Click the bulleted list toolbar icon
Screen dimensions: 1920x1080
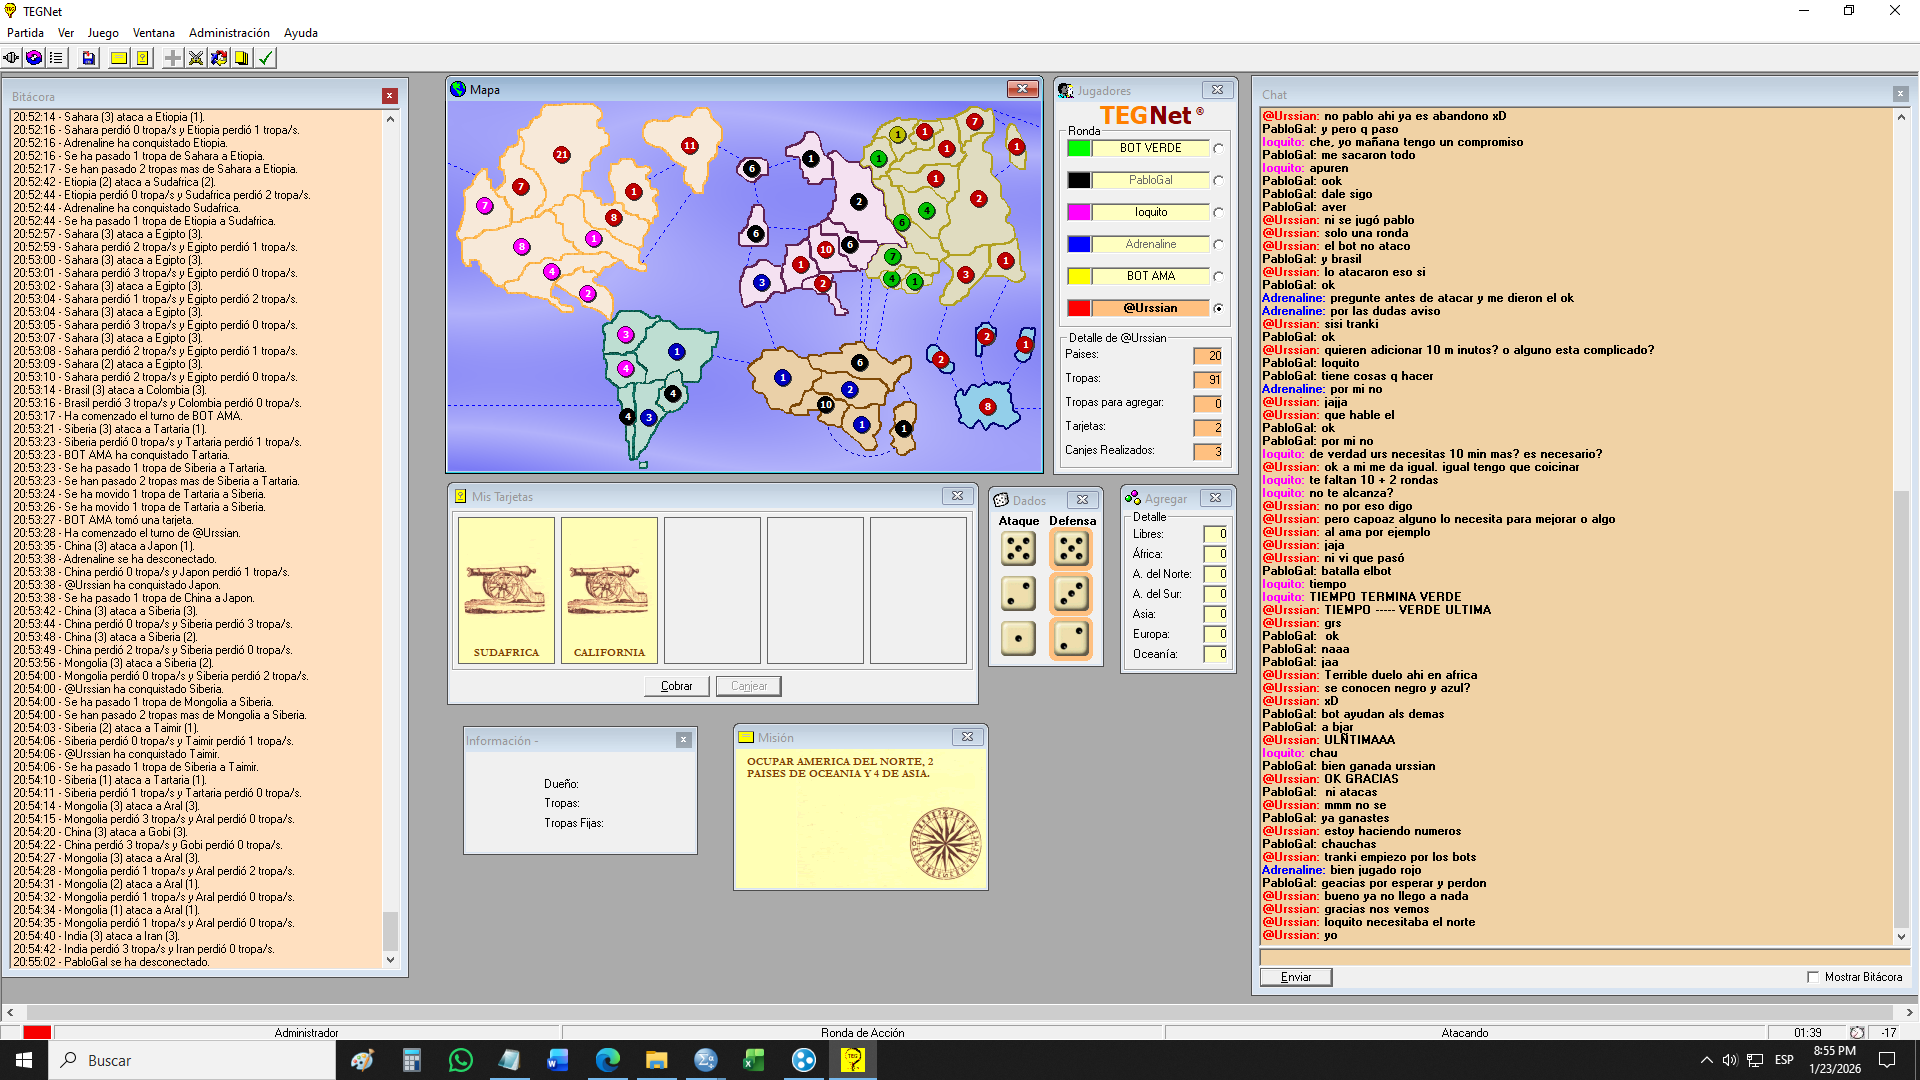point(56,58)
